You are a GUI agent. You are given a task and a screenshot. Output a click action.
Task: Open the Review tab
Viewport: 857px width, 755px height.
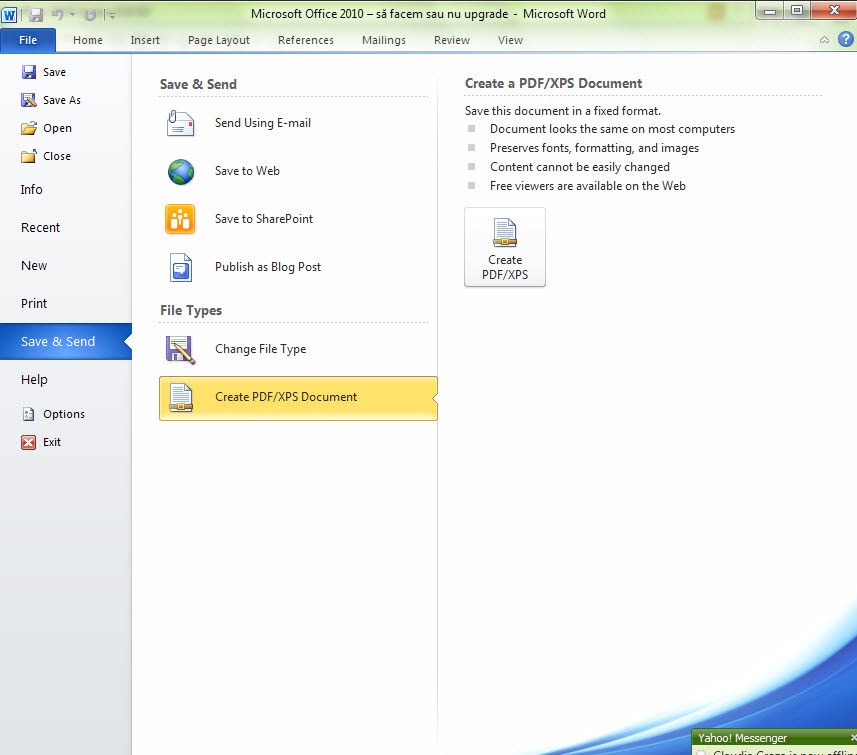coord(451,40)
